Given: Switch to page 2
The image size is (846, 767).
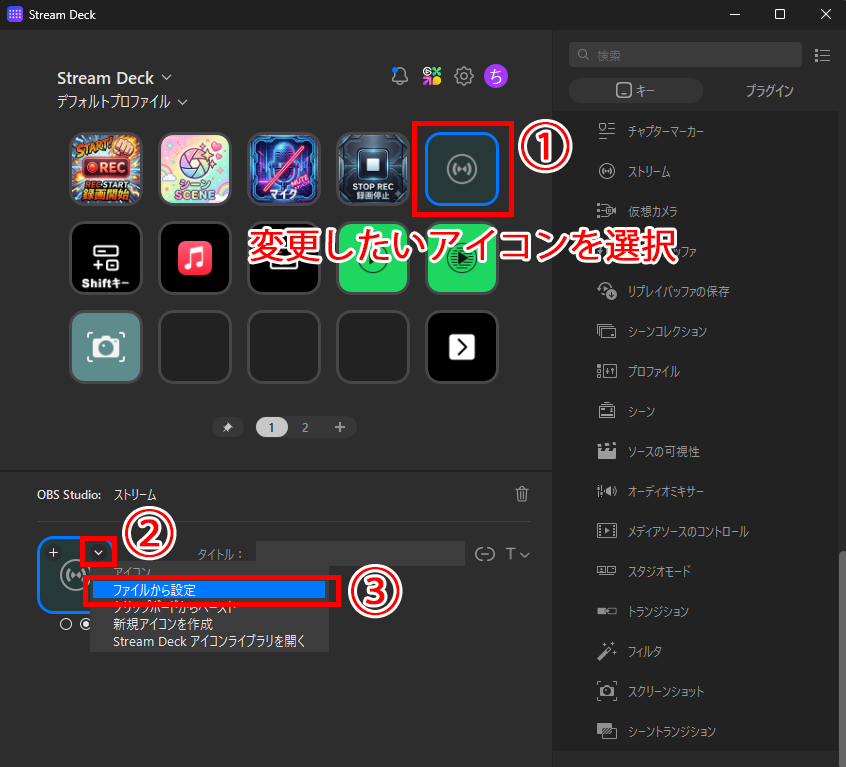Looking at the screenshot, I should [x=305, y=428].
